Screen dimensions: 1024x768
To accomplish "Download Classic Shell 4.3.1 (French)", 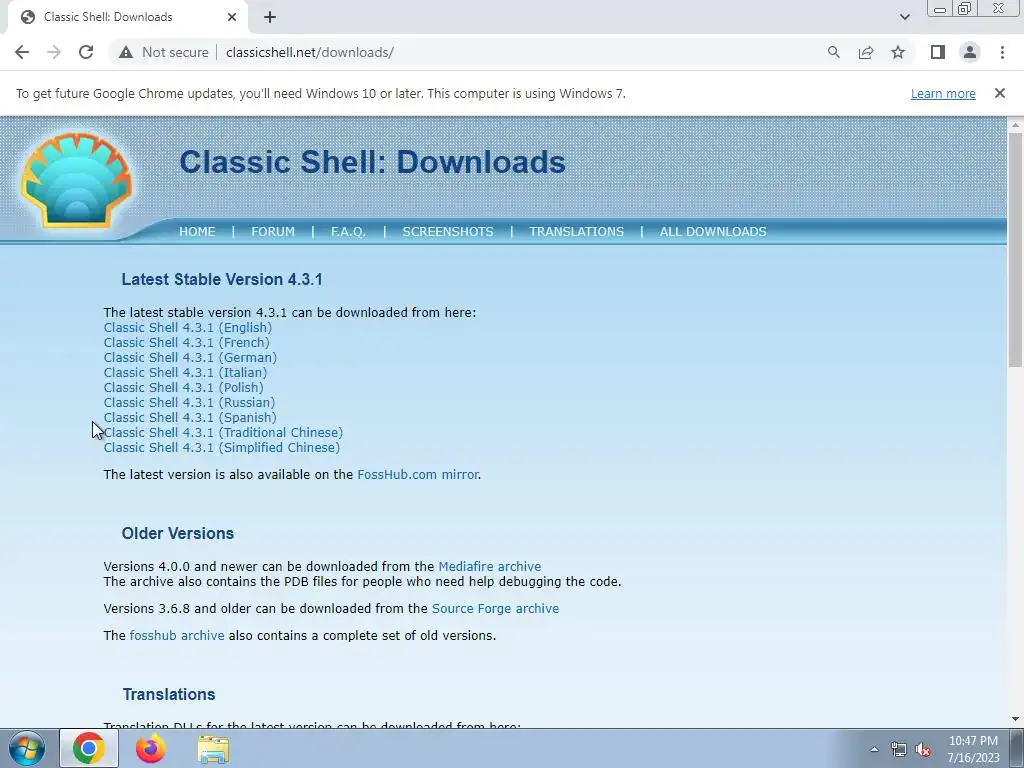I will tap(186, 343).
